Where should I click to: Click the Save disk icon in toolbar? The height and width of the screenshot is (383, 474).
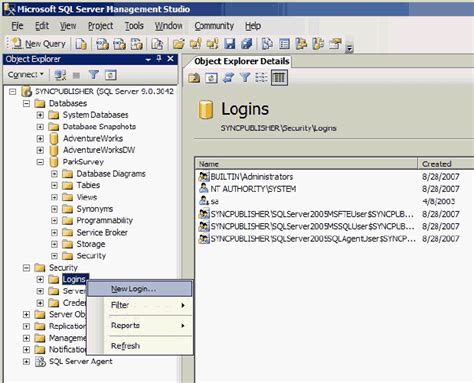[229, 44]
